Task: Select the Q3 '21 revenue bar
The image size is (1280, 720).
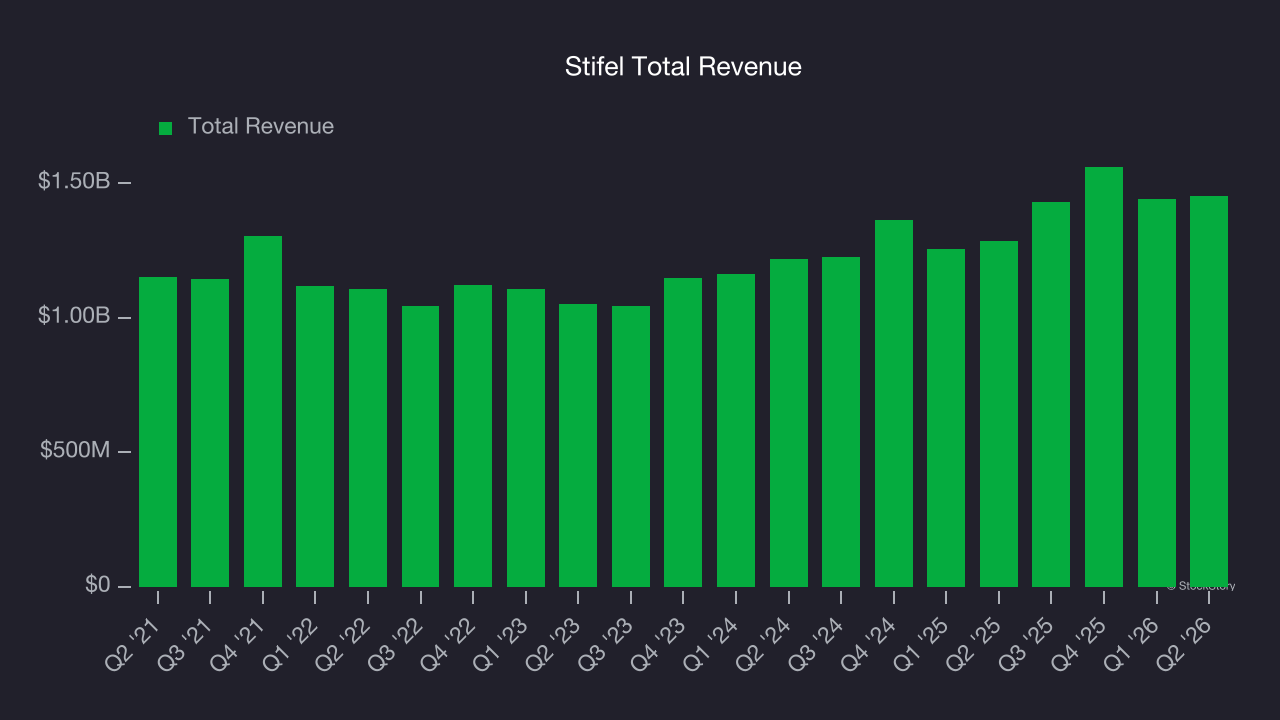Action: (210, 433)
